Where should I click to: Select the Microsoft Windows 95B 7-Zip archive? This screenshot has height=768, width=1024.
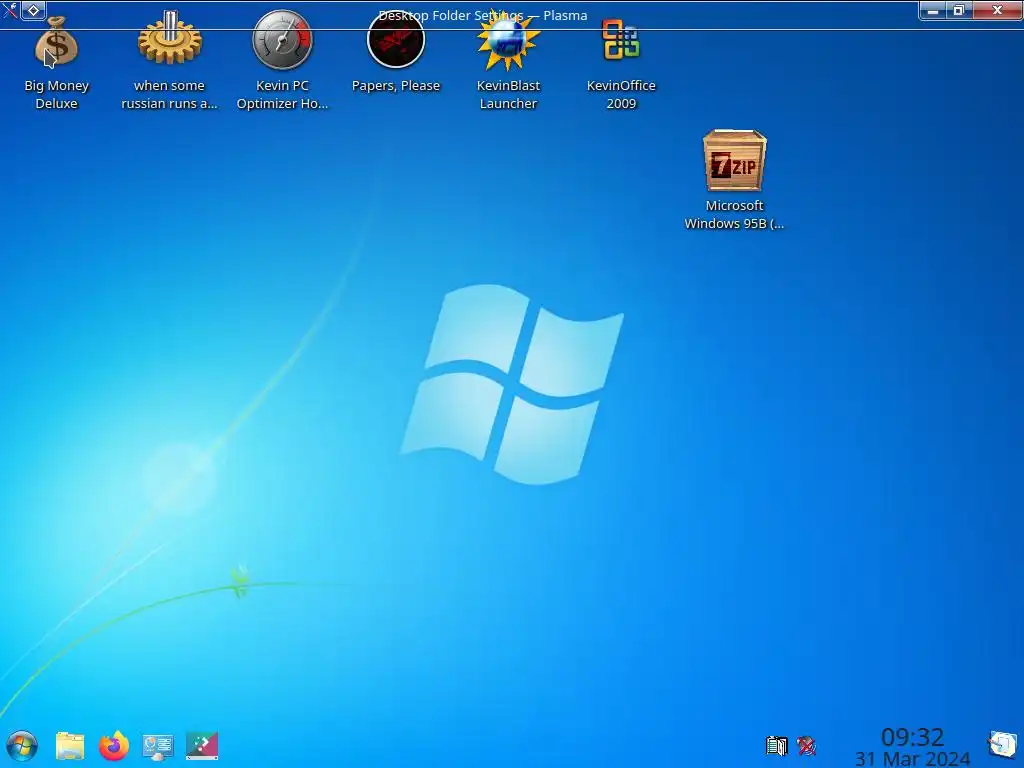click(734, 161)
